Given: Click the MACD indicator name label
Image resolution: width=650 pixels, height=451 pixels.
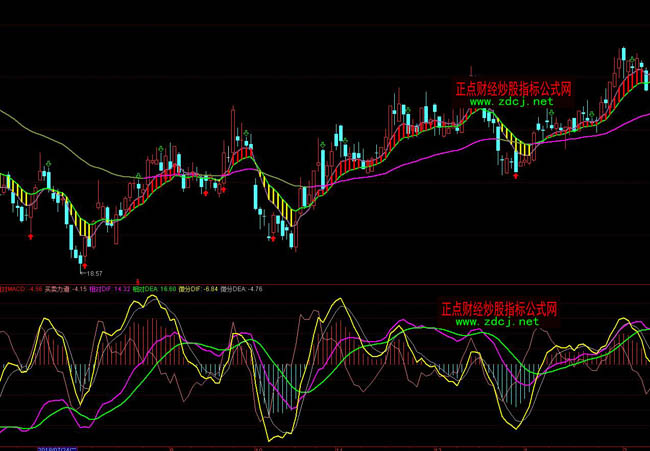Looking at the screenshot, I should [x=16, y=289].
